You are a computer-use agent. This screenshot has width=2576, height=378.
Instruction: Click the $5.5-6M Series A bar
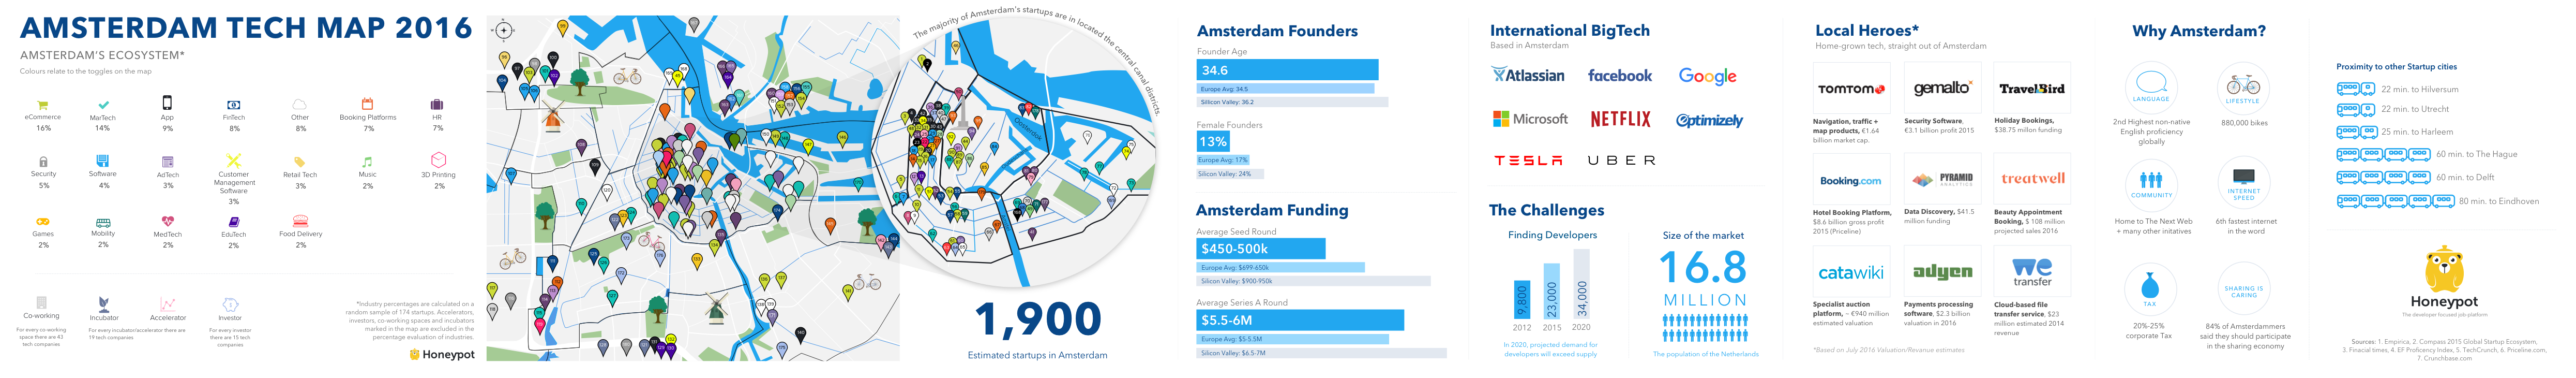point(1299,320)
